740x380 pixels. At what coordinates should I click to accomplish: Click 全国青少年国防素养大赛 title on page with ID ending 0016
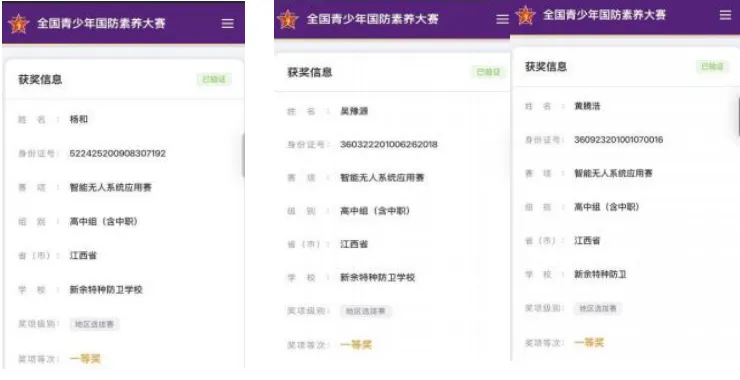tap(605, 15)
